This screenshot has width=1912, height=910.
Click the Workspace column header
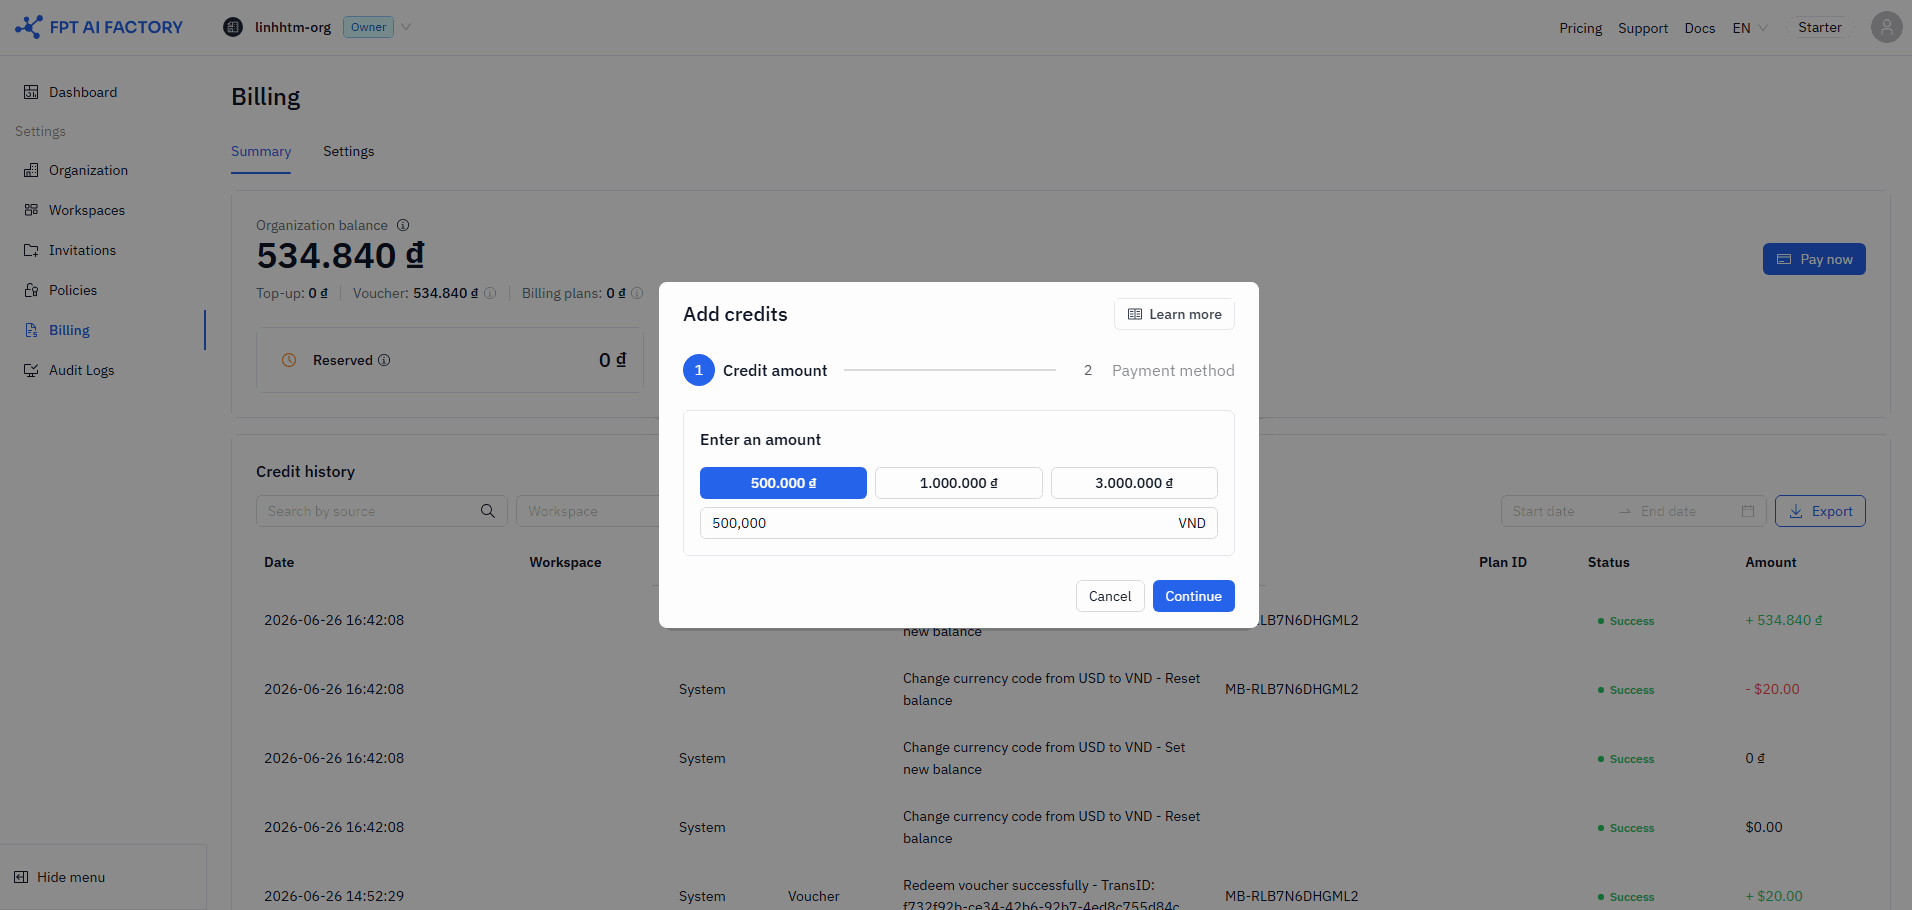(x=565, y=562)
